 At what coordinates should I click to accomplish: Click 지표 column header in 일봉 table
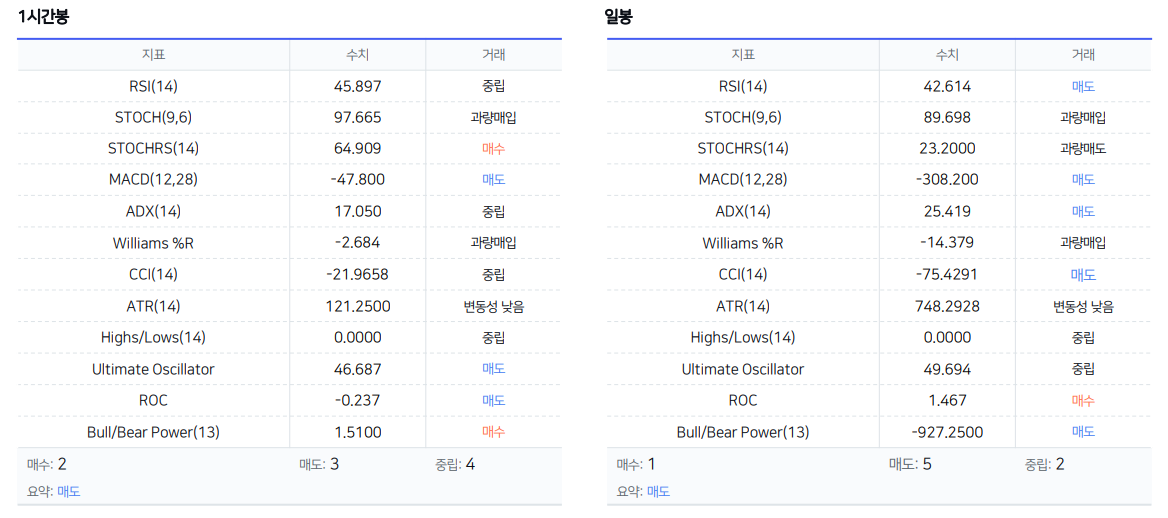(743, 54)
